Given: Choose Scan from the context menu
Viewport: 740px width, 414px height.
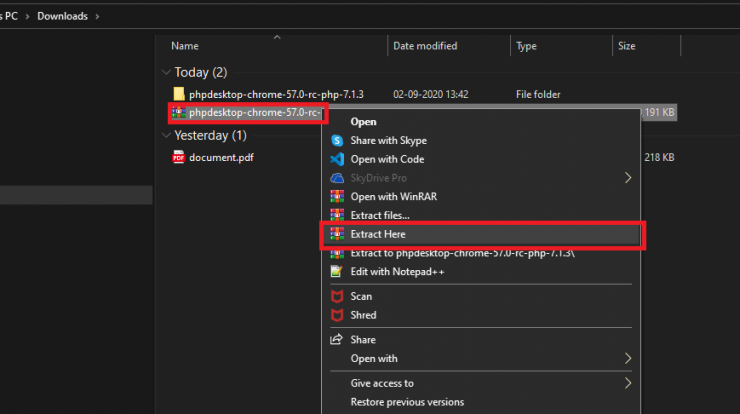Looking at the screenshot, I should click(361, 296).
